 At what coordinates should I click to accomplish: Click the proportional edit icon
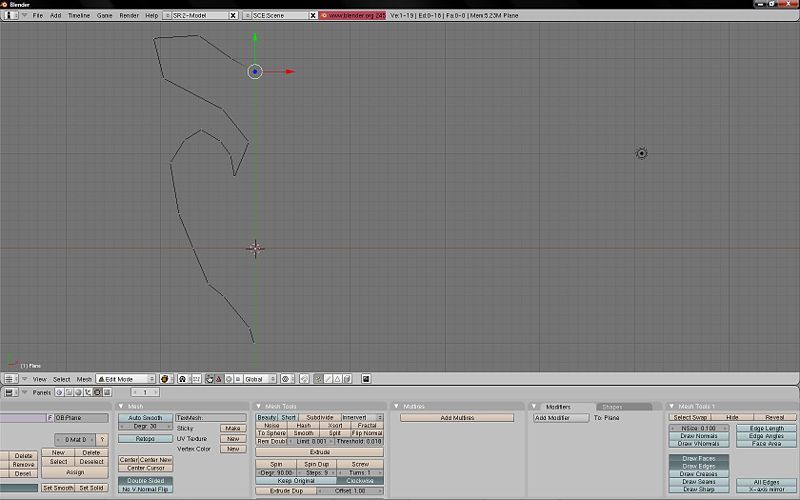pyautogui.click(x=286, y=379)
